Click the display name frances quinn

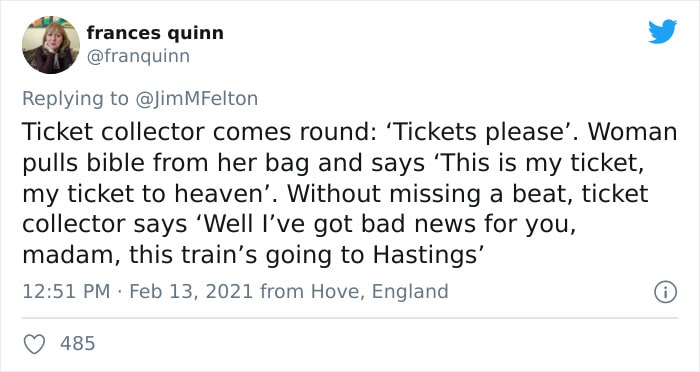tap(155, 33)
